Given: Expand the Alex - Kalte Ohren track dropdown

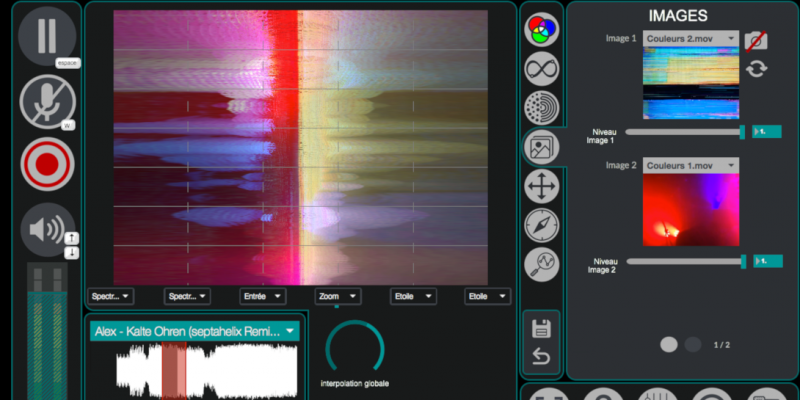Looking at the screenshot, I should (195, 331).
